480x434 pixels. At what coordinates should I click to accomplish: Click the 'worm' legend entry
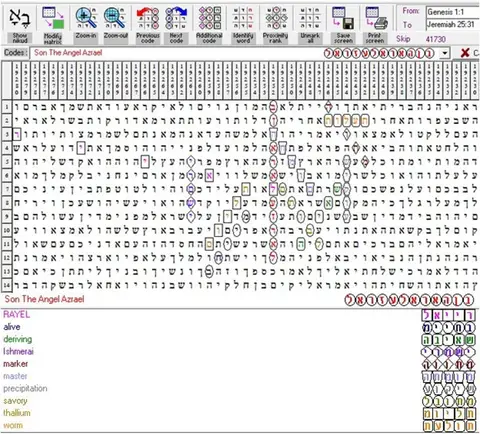[x=13, y=425]
